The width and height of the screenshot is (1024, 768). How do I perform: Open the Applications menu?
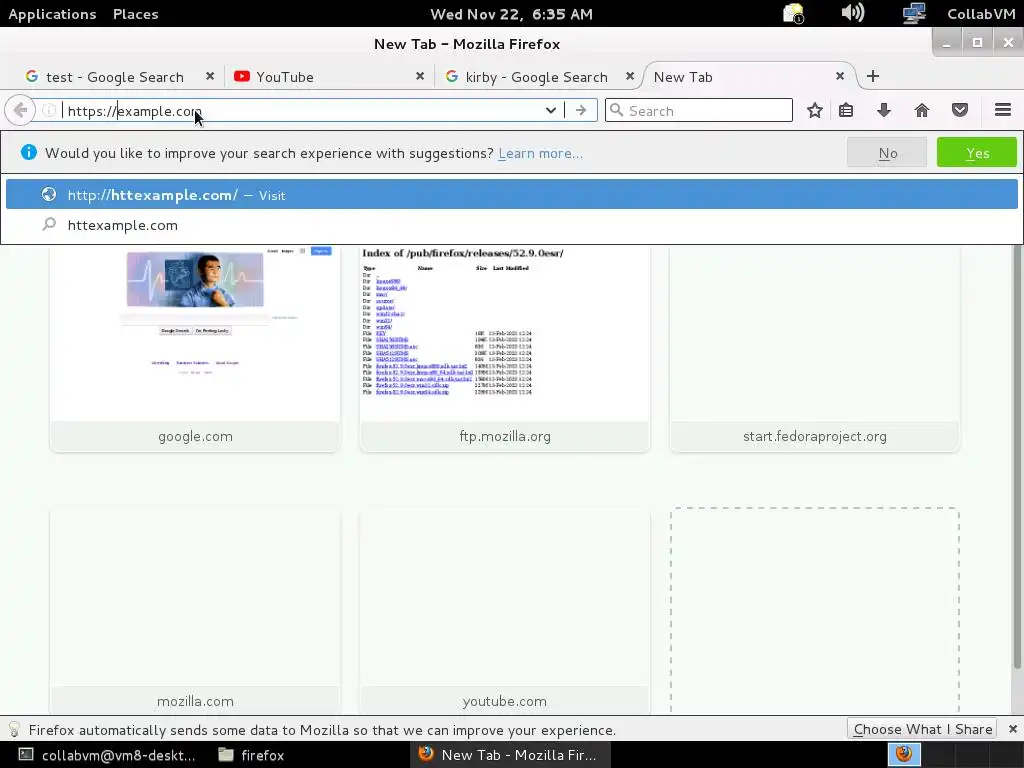coord(52,14)
